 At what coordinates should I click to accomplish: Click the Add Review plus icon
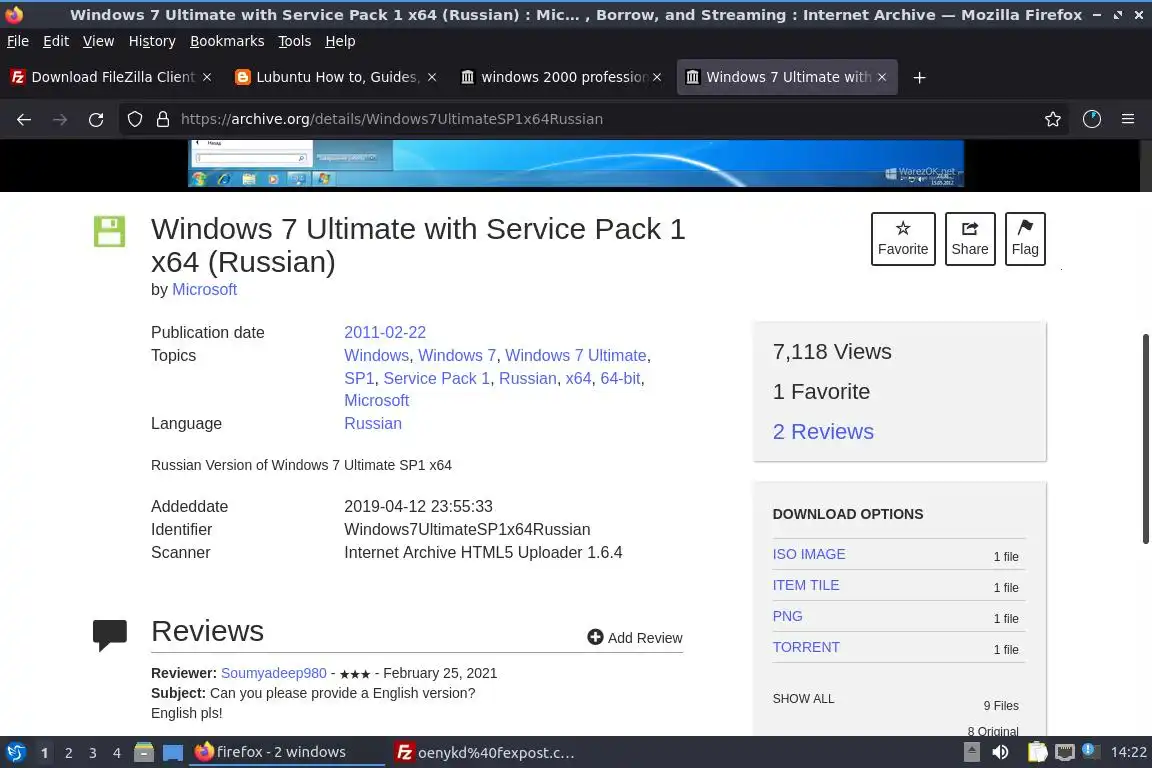pyautogui.click(x=595, y=637)
